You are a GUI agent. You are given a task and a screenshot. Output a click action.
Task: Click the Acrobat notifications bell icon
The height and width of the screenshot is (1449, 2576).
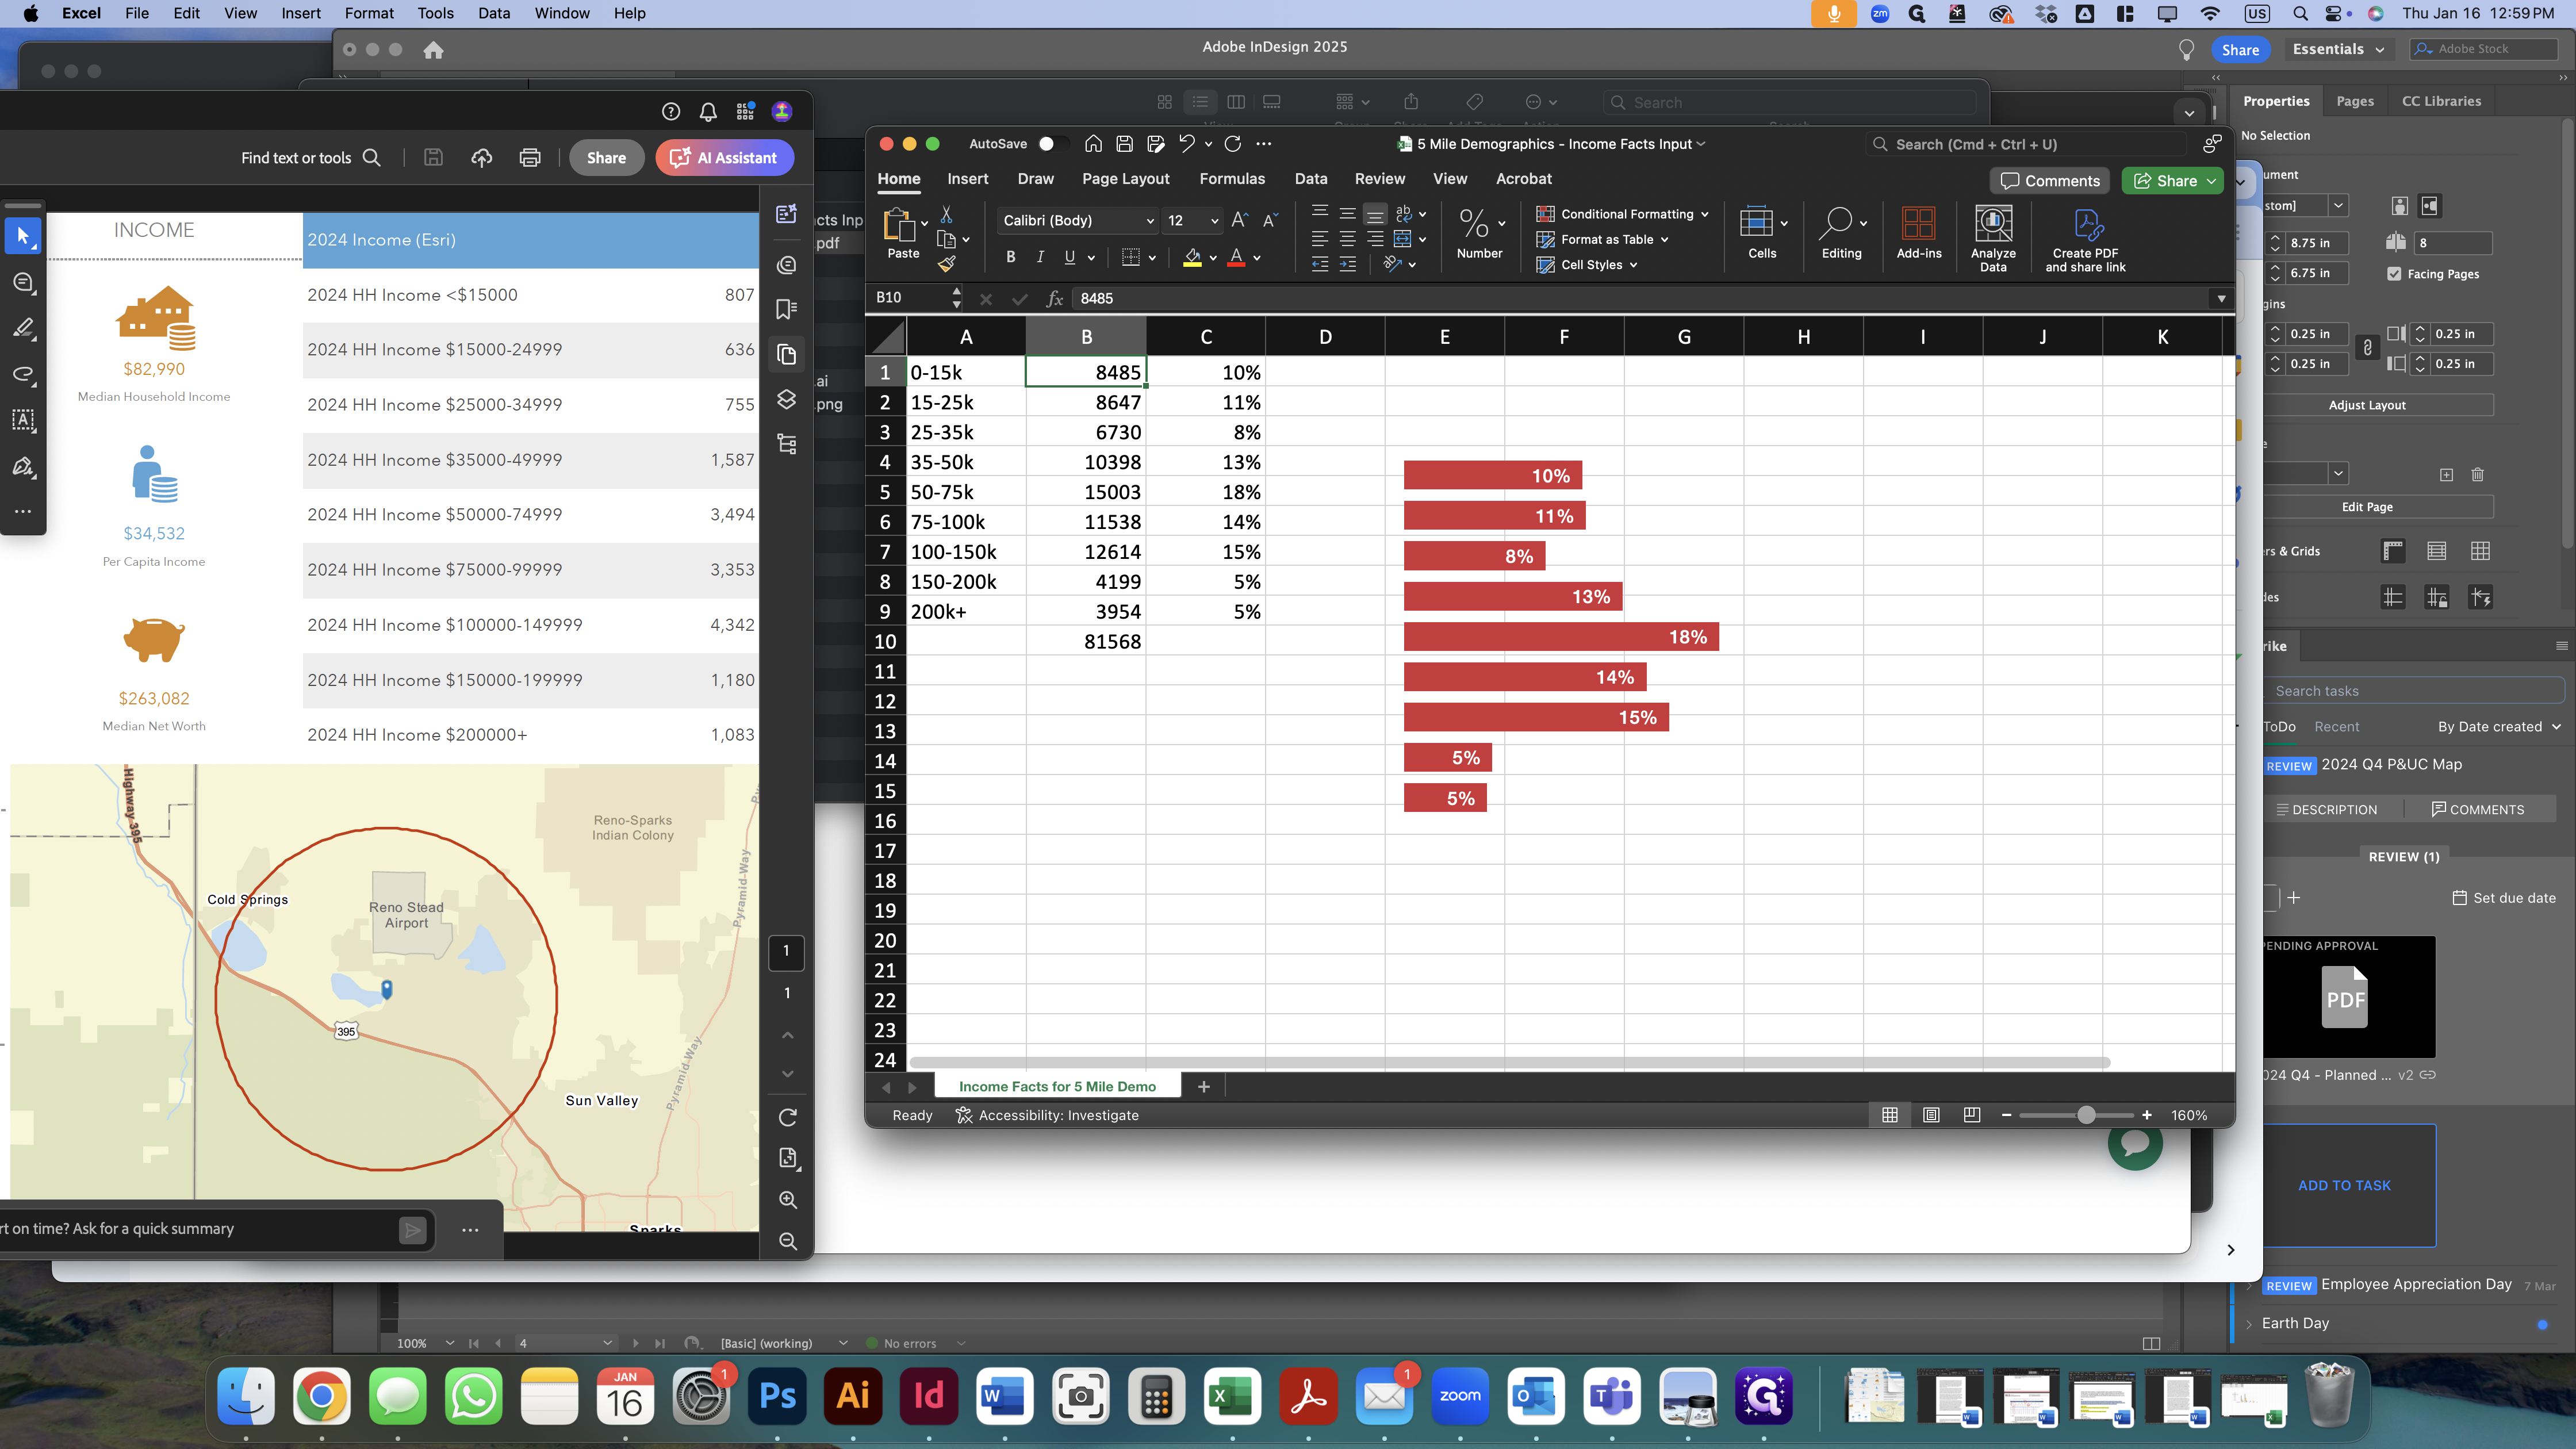coord(708,112)
